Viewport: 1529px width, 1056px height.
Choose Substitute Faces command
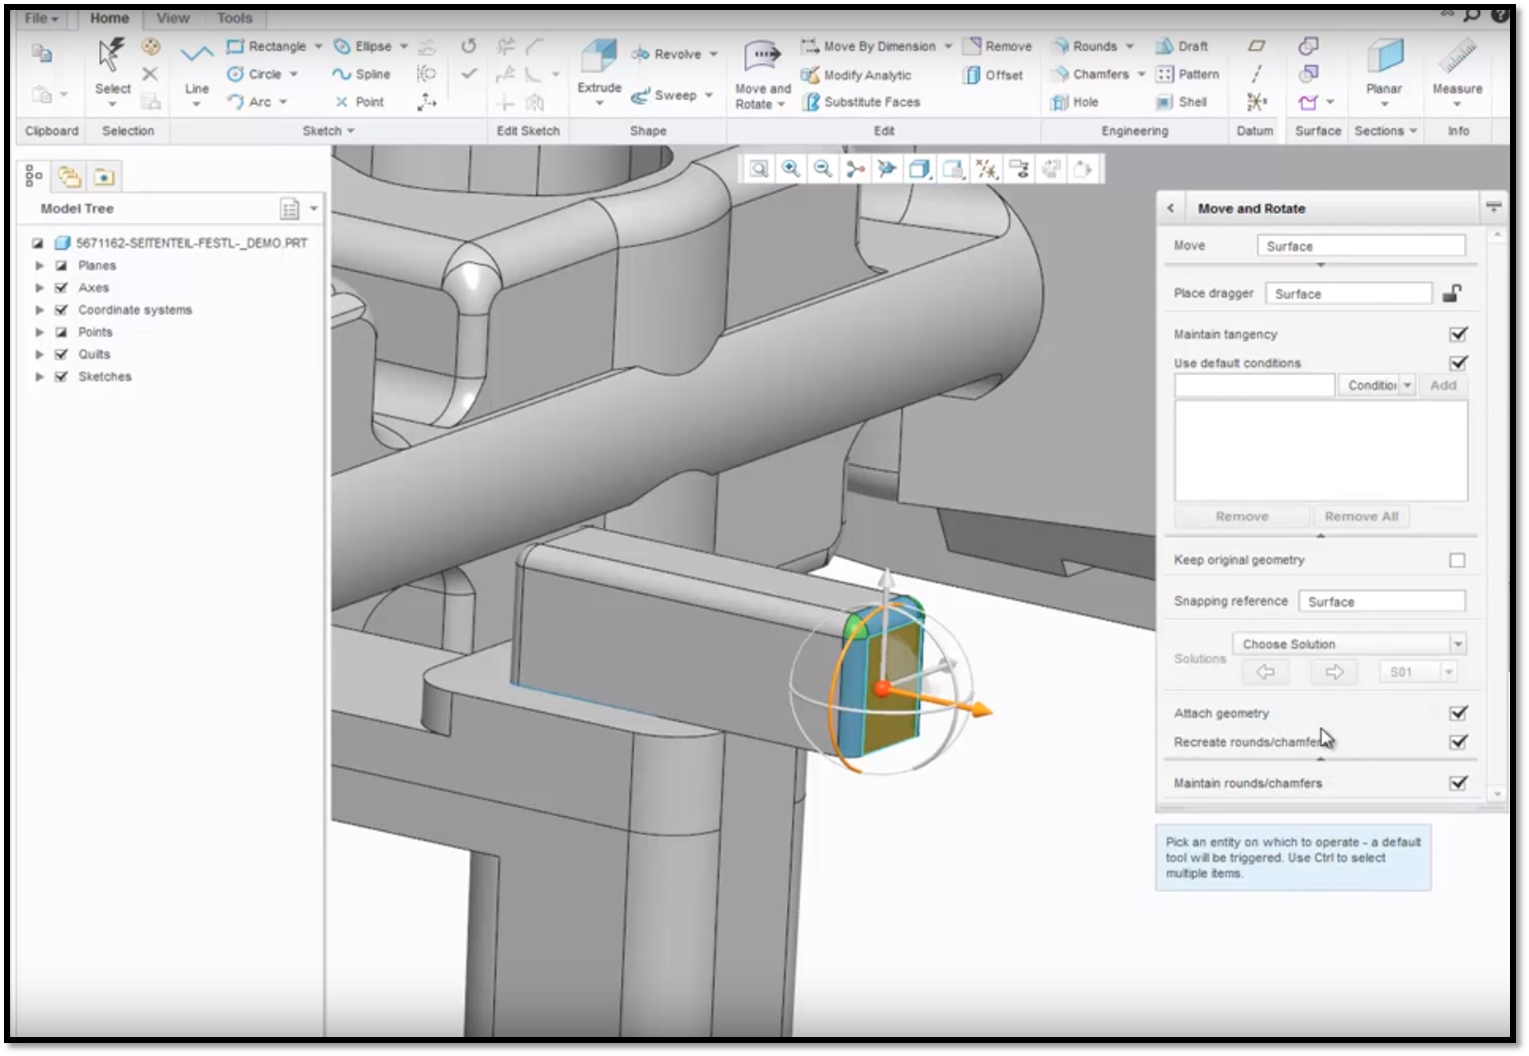[x=861, y=102]
